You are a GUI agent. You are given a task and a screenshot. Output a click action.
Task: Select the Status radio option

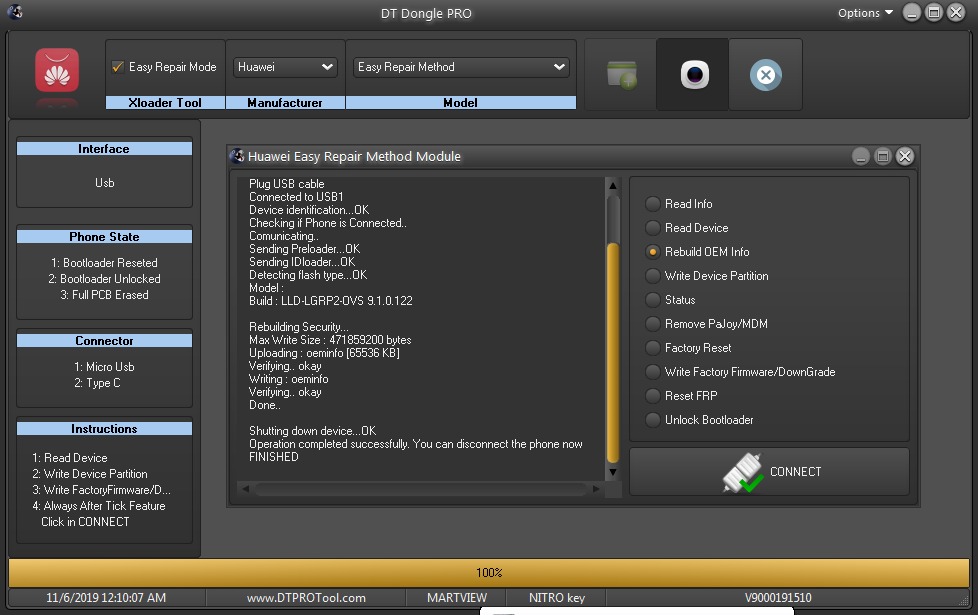coord(652,300)
